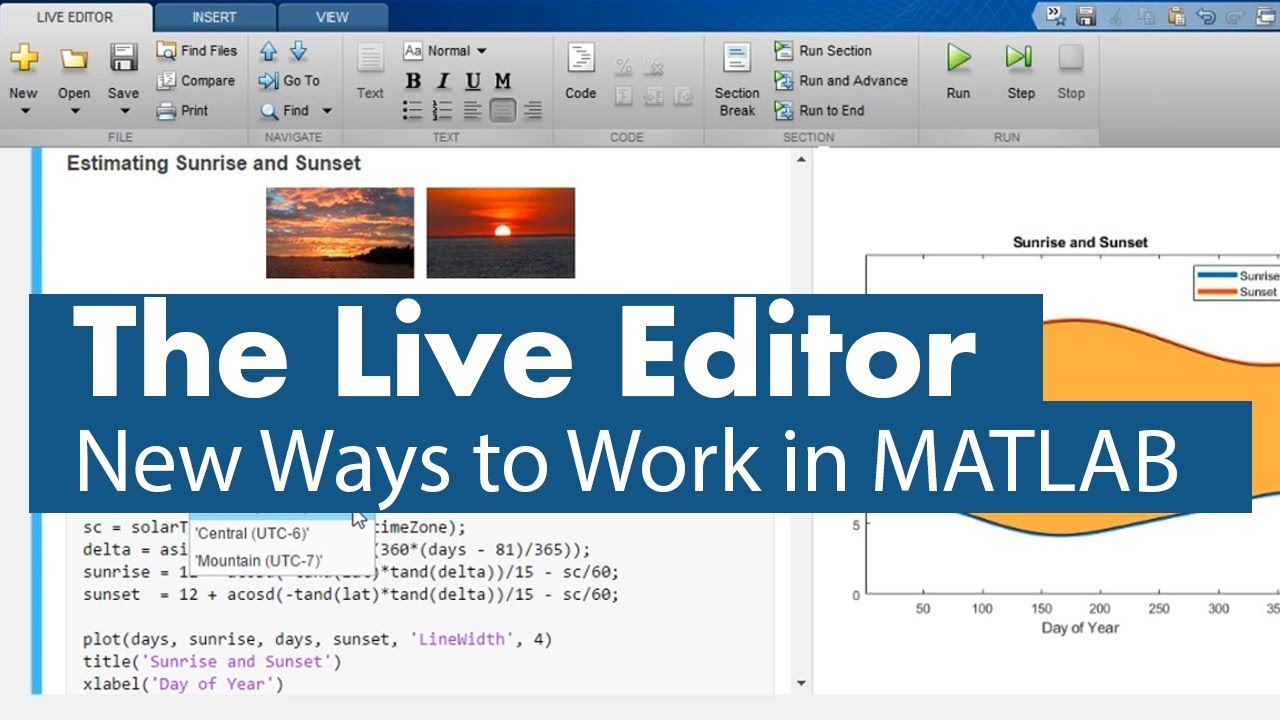Toggle bulleted list
Viewport: 1280px width, 720px height.
point(413,110)
